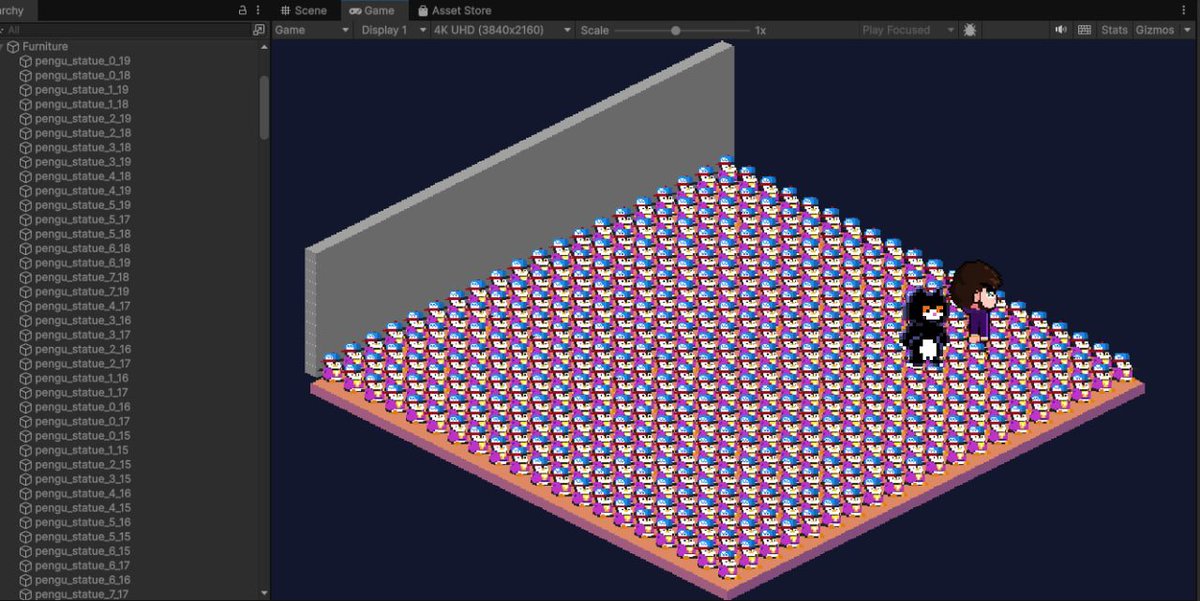Screen dimensions: 1200x601
Task: Toggle the Gizmos button
Action: pyautogui.click(x=1155, y=30)
